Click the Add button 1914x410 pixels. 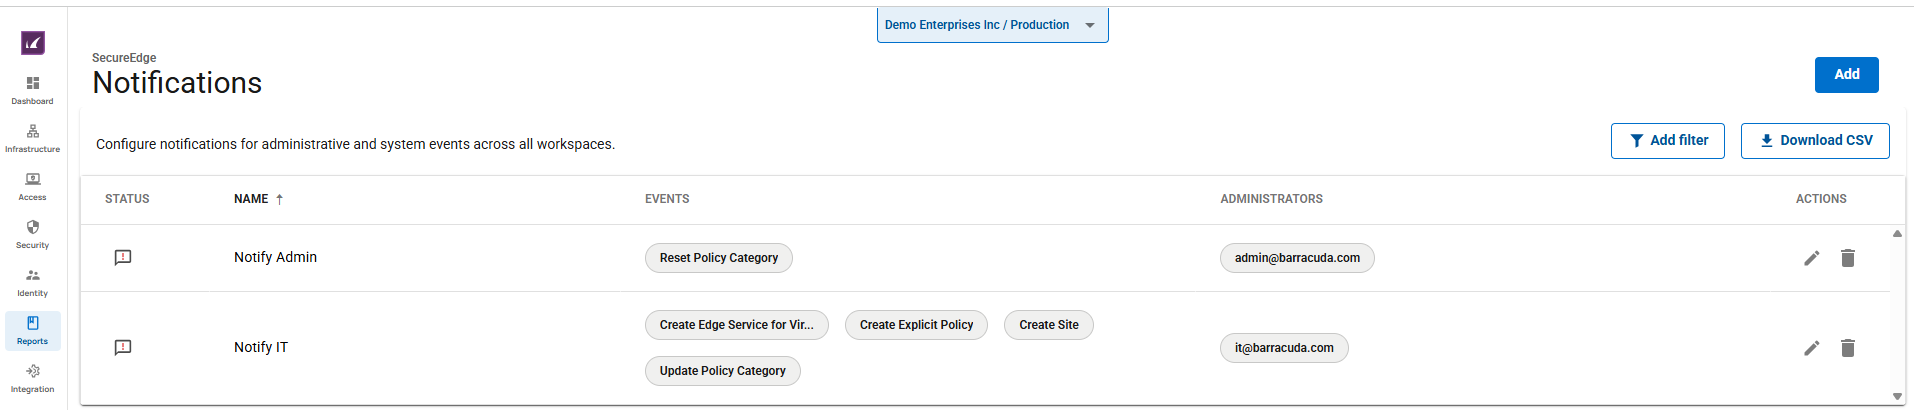click(1846, 75)
